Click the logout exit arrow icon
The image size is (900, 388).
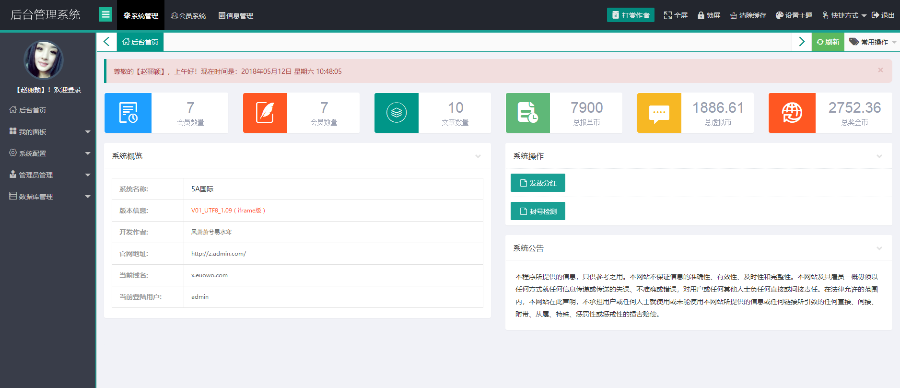click(x=875, y=15)
